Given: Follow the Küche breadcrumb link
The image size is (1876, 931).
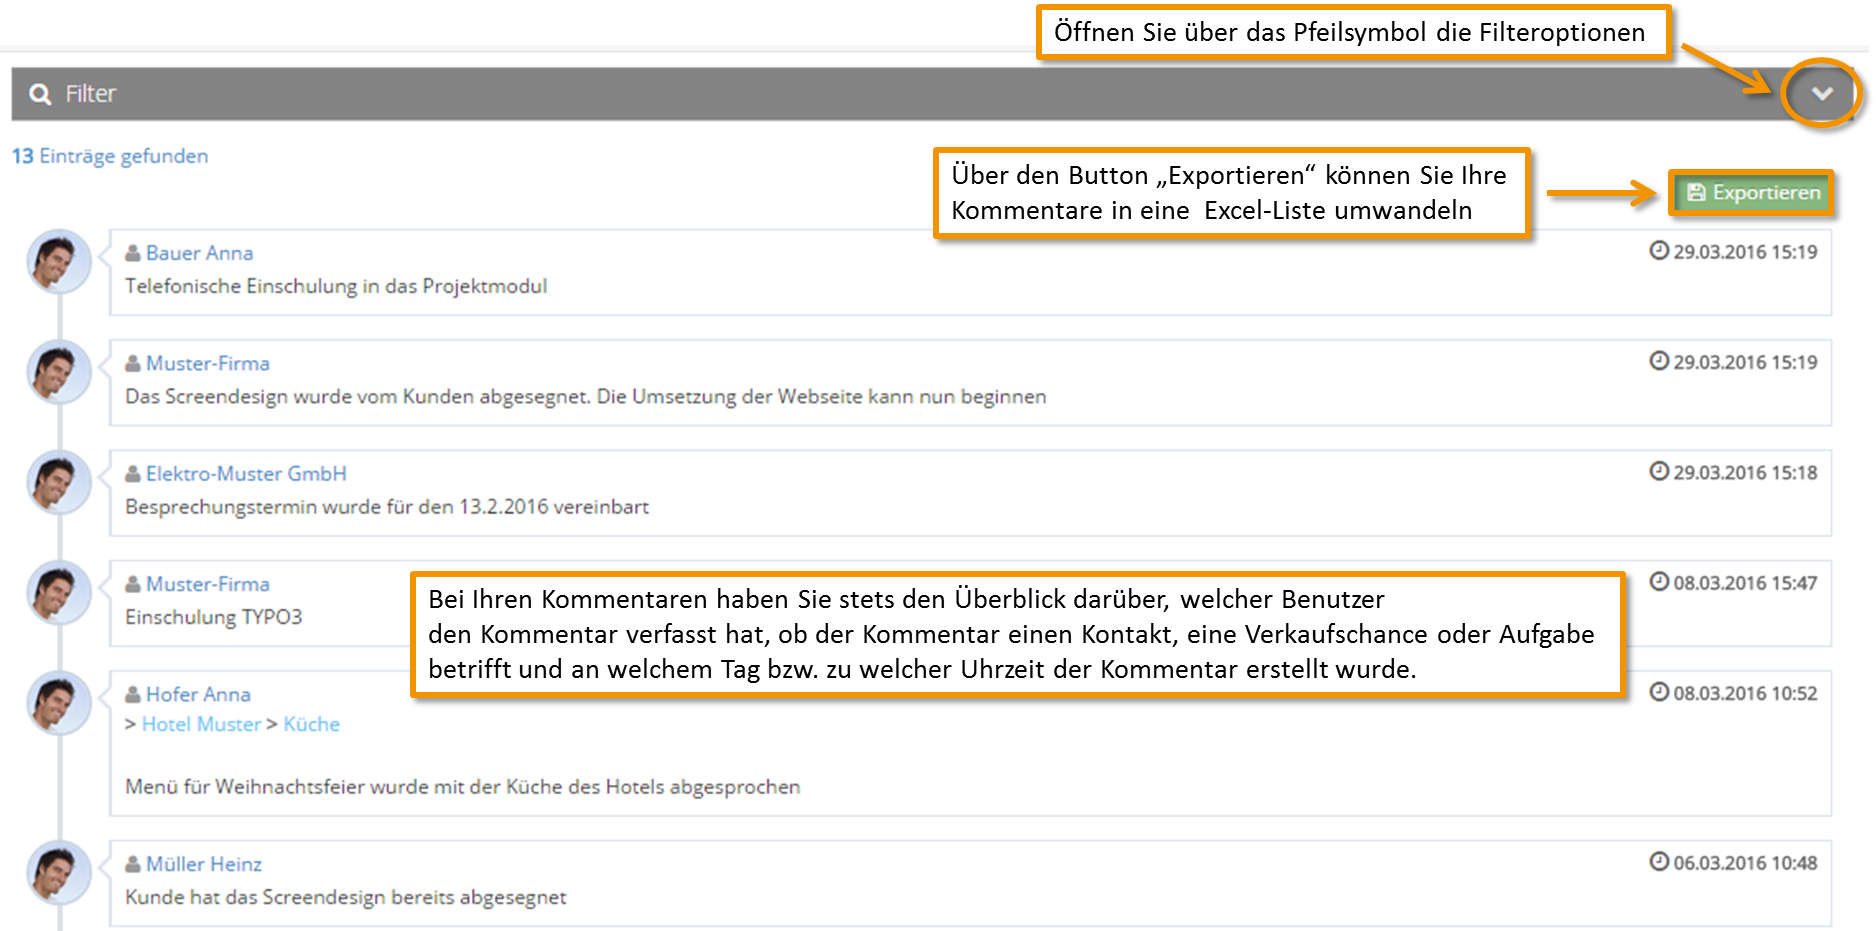Looking at the screenshot, I should pos(311,724).
